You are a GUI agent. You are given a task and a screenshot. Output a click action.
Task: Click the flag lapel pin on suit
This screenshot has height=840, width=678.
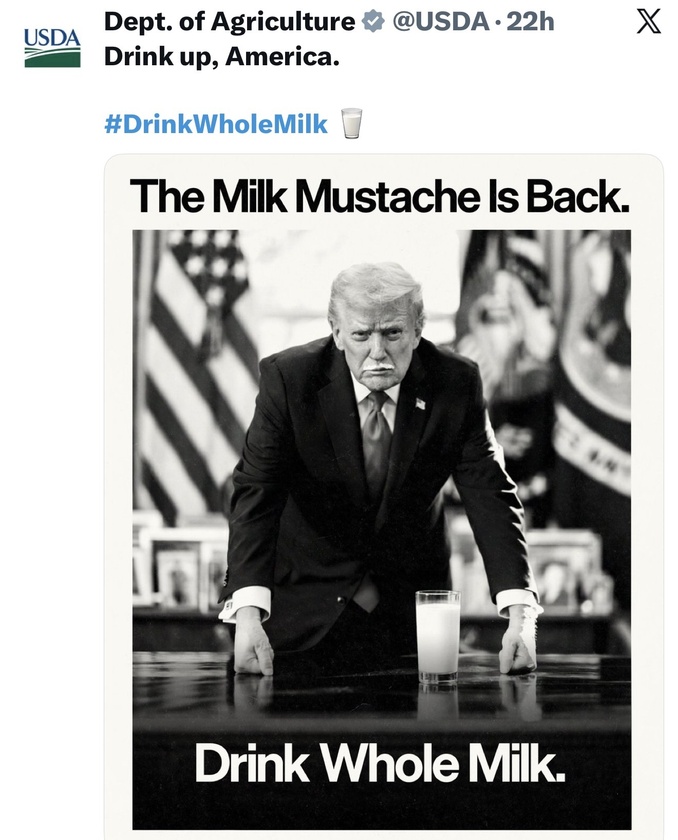[x=420, y=403]
